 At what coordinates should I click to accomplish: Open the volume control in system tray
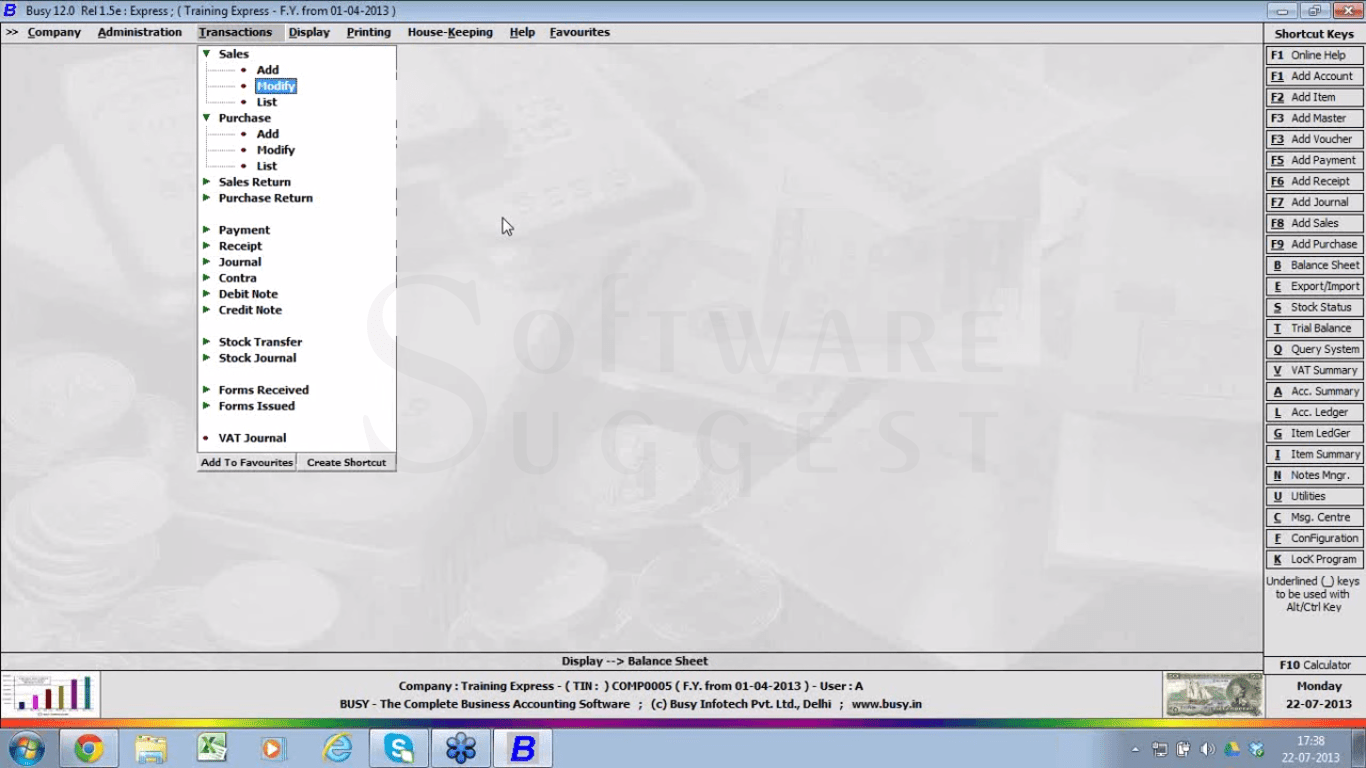pyautogui.click(x=1207, y=747)
